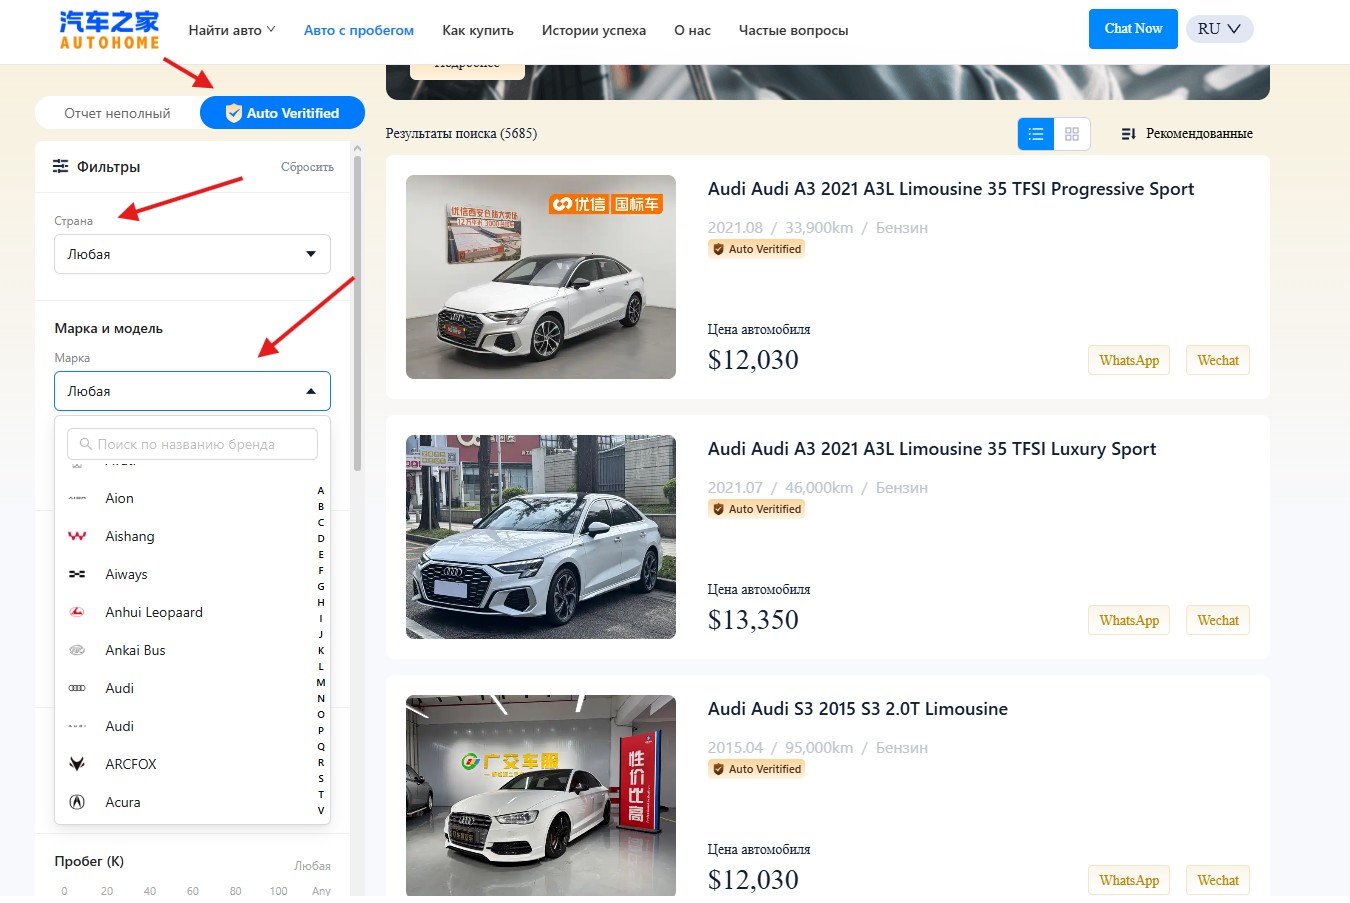Reset filters with Сбросить
The image size is (1350, 903).
point(307,167)
